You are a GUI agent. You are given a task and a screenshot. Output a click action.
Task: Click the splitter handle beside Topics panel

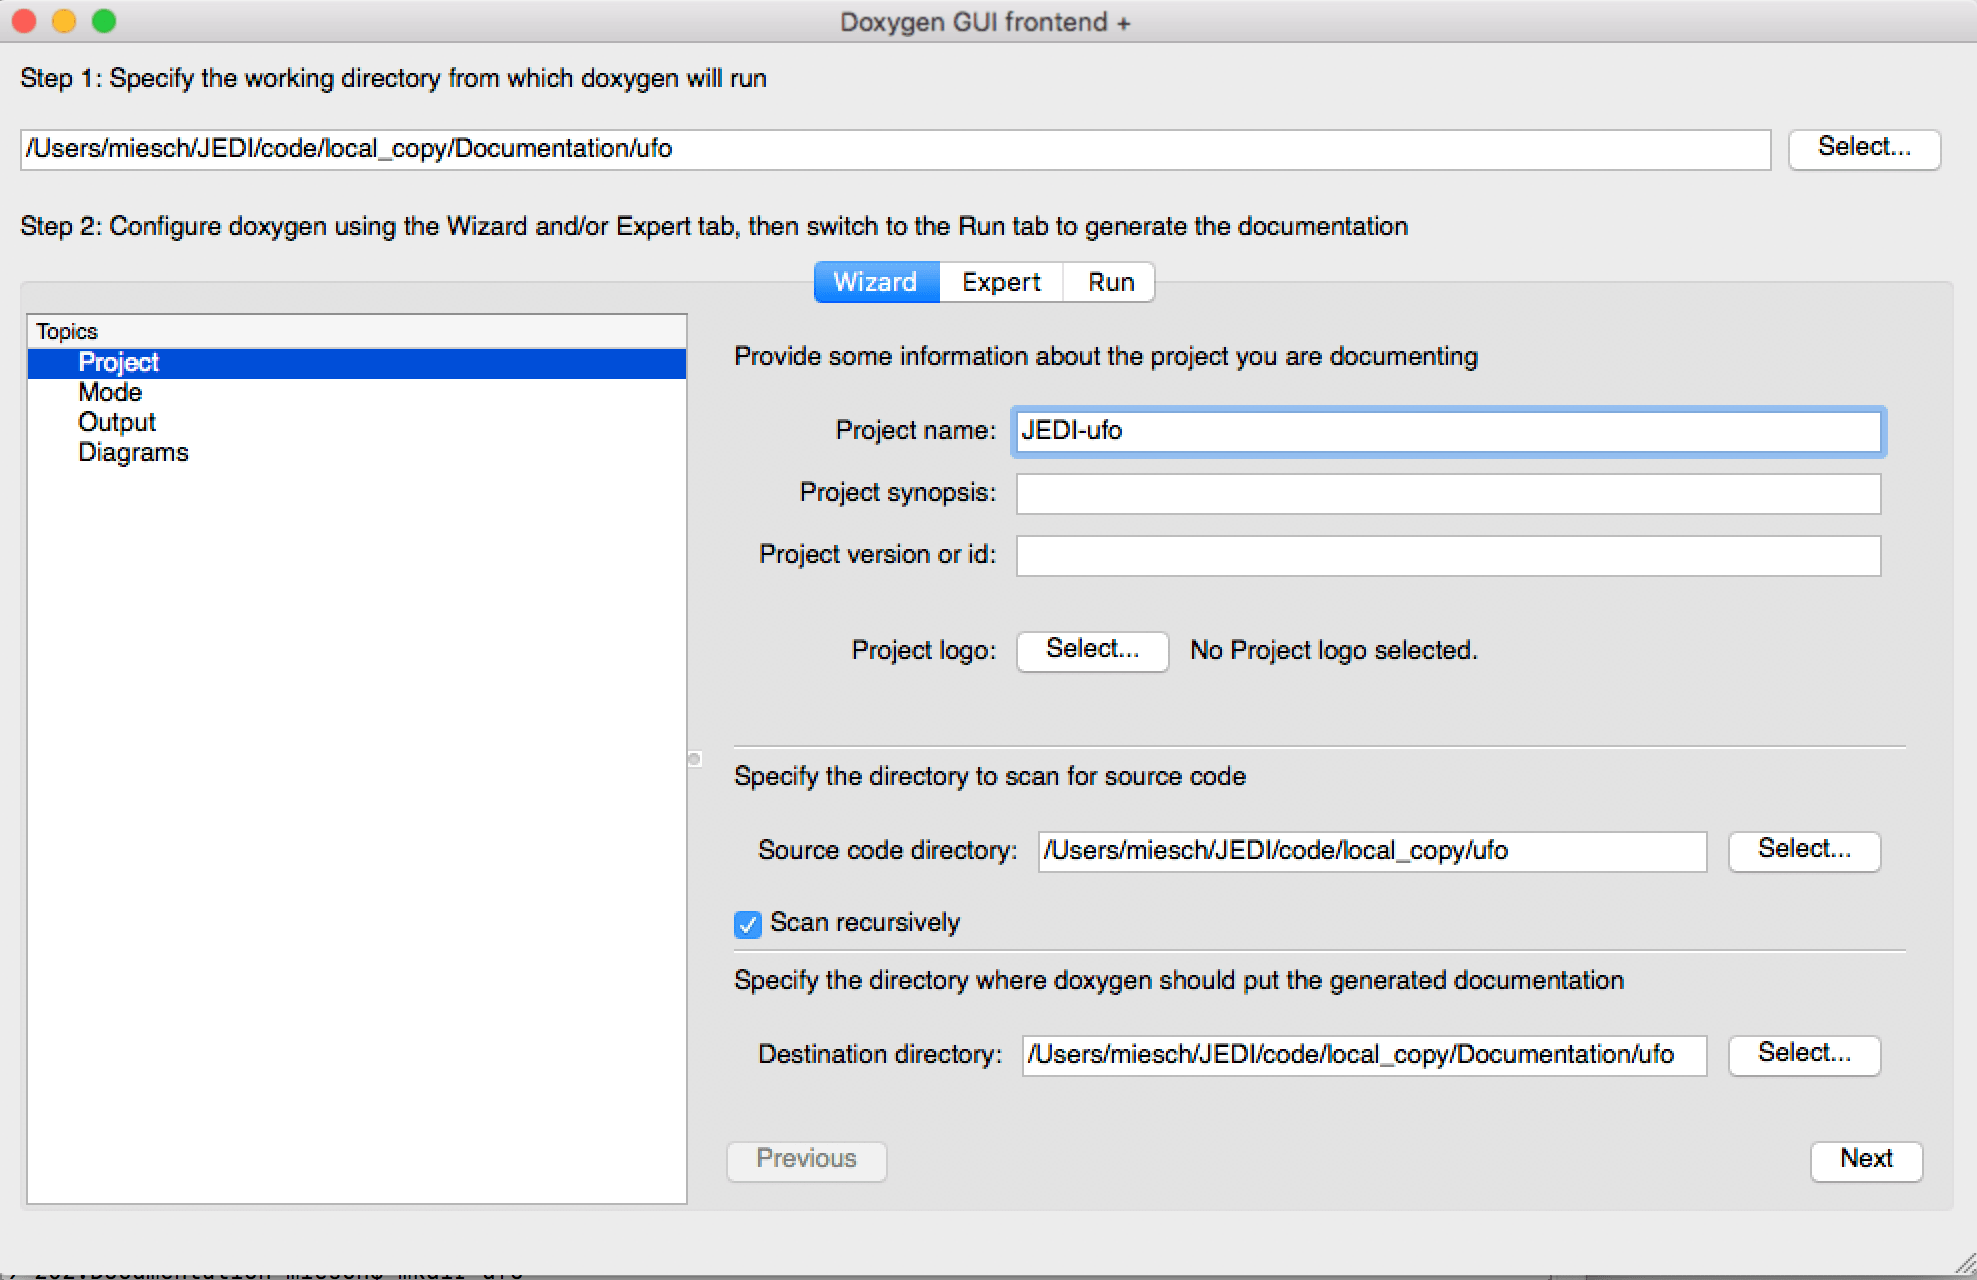click(x=695, y=759)
